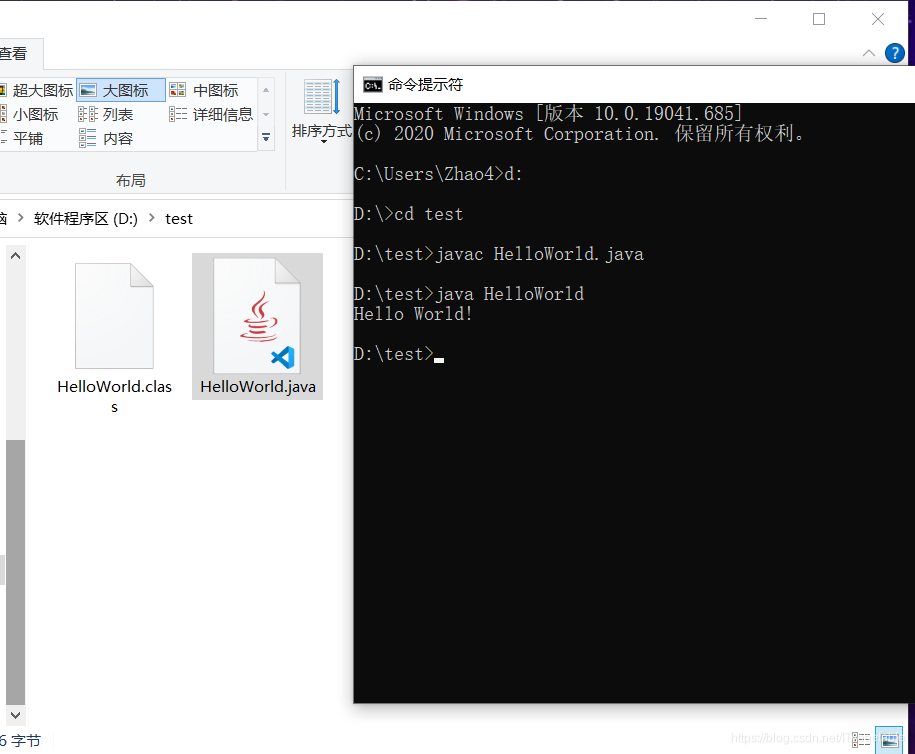
Task: Click the Microsoft Corporation copyright line
Action: [579, 134]
